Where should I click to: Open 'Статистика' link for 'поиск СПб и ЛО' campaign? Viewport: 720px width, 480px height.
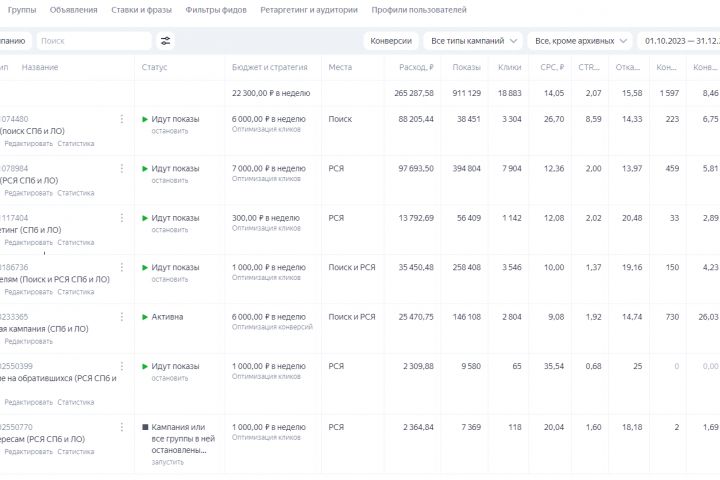point(76,143)
